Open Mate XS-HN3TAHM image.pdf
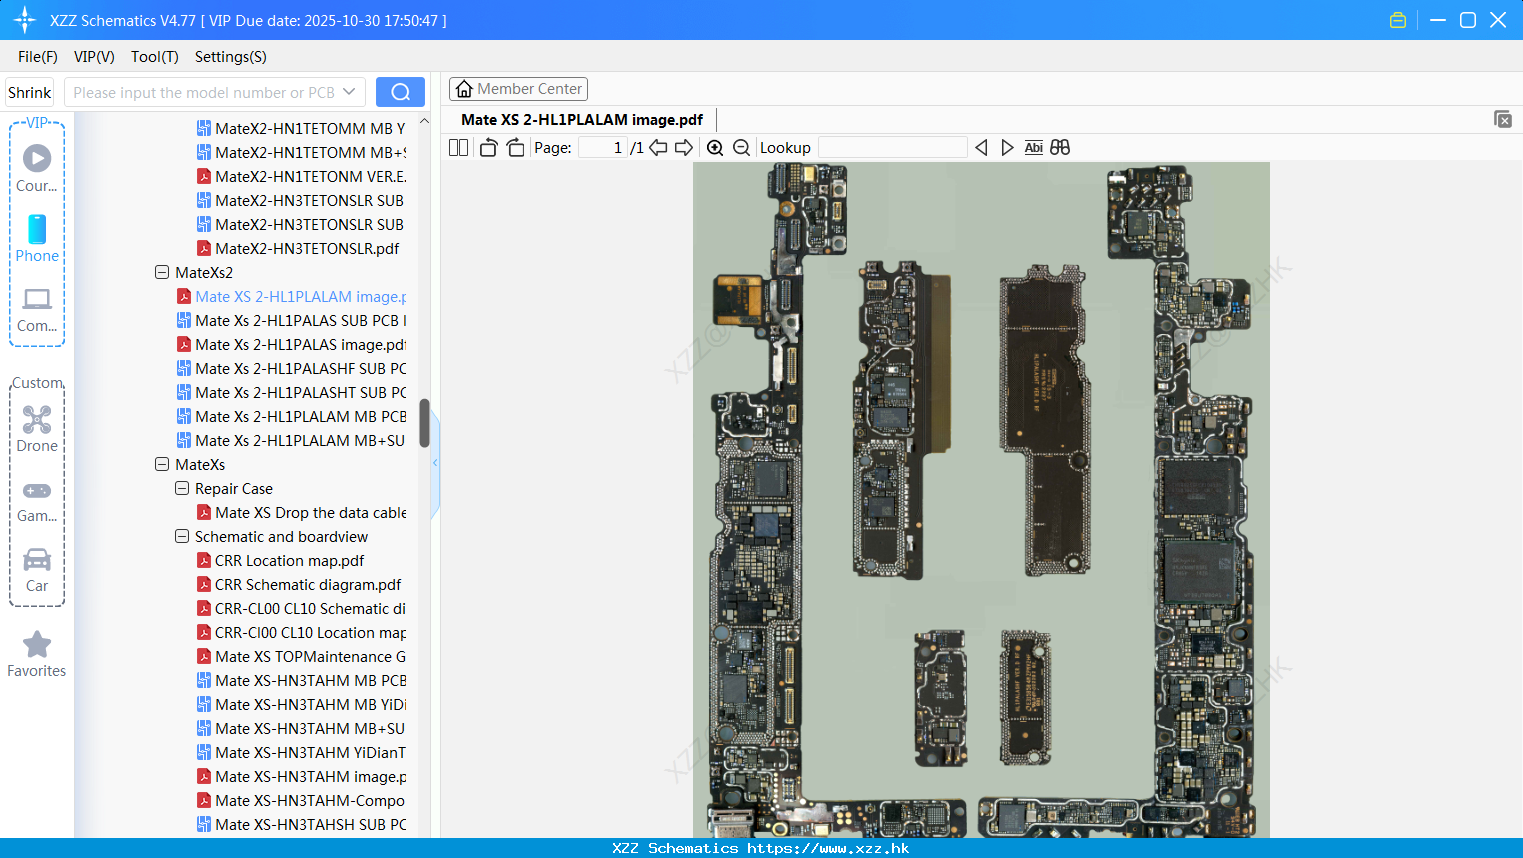 (301, 776)
